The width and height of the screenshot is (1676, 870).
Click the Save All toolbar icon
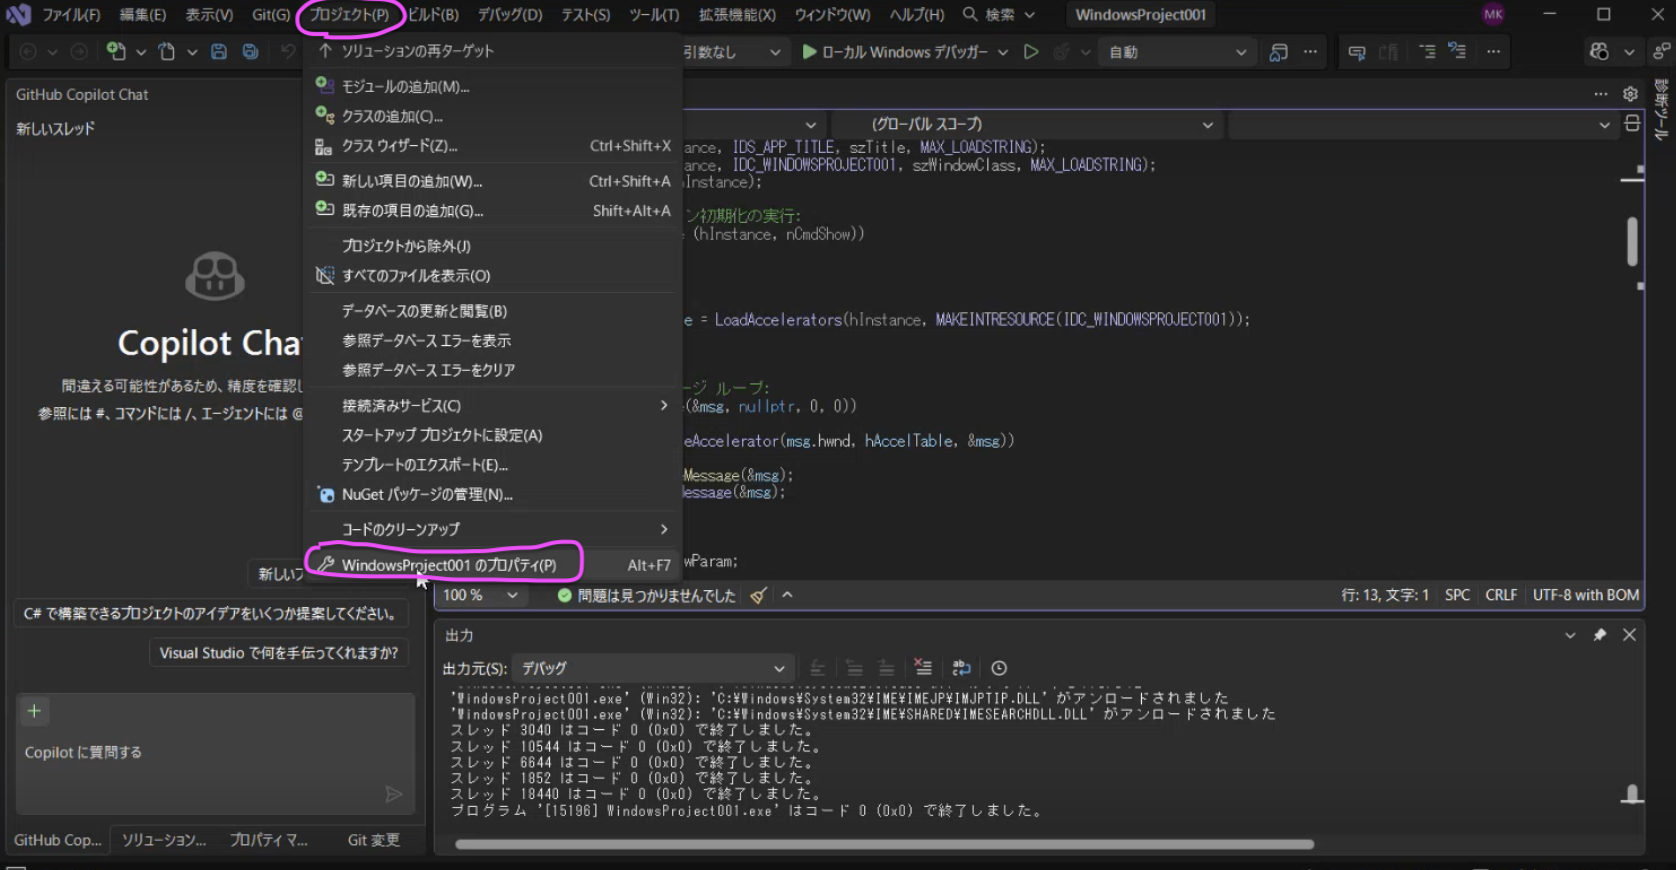click(x=250, y=51)
